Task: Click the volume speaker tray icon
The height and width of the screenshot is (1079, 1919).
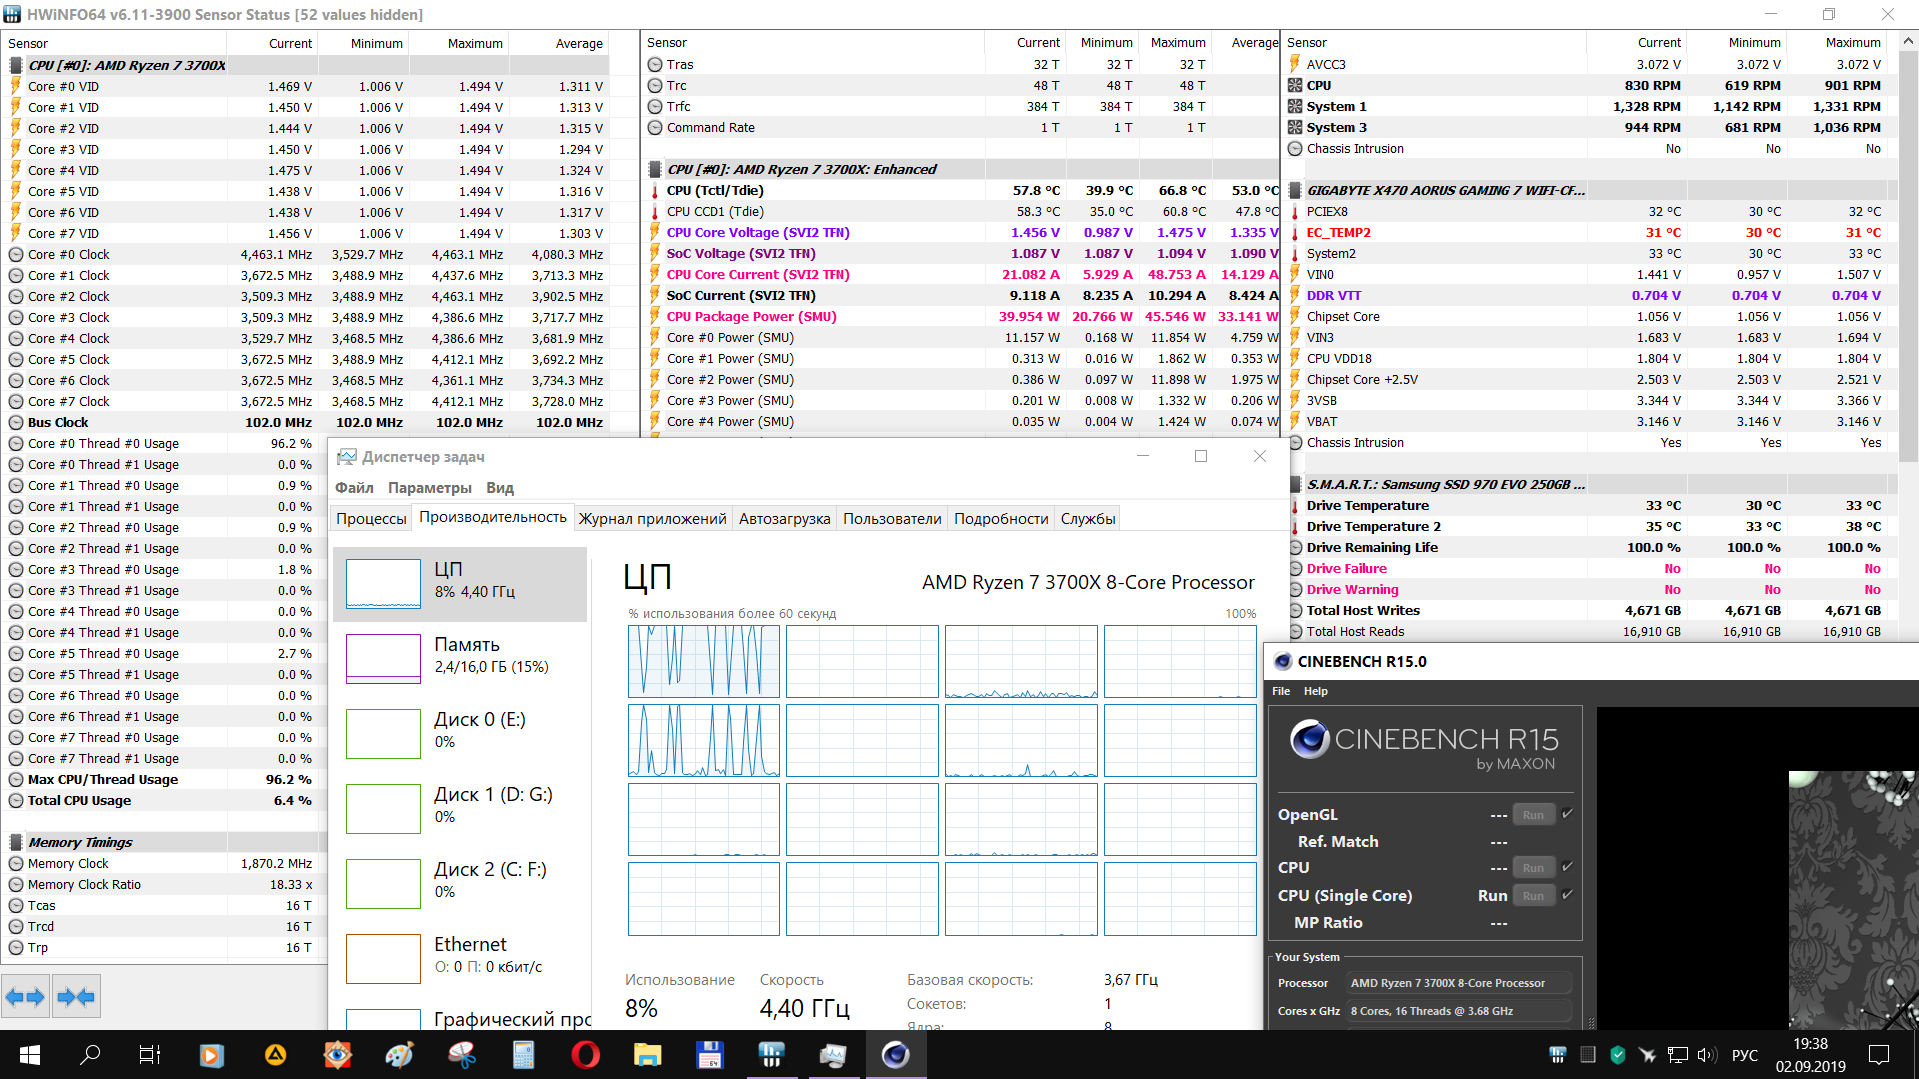Action: coord(1707,1055)
